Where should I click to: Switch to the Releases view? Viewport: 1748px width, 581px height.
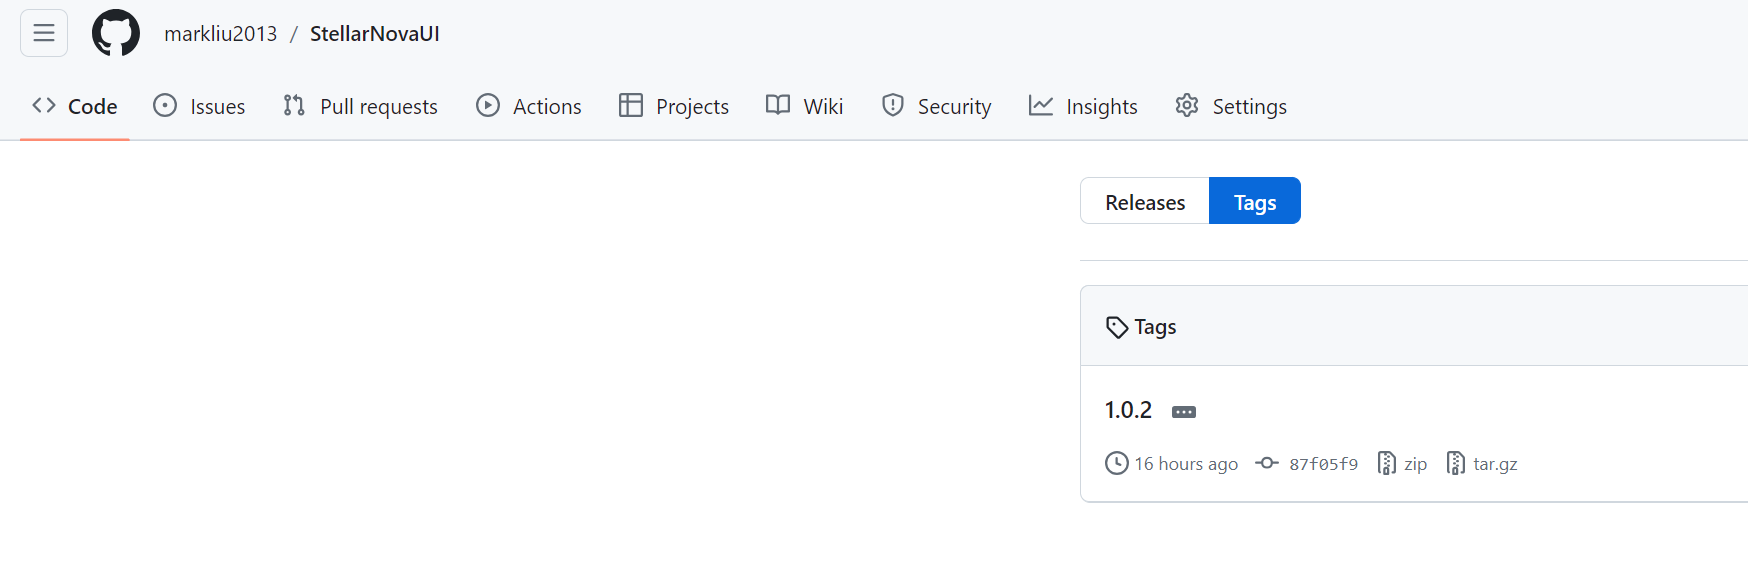pyautogui.click(x=1145, y=202)
